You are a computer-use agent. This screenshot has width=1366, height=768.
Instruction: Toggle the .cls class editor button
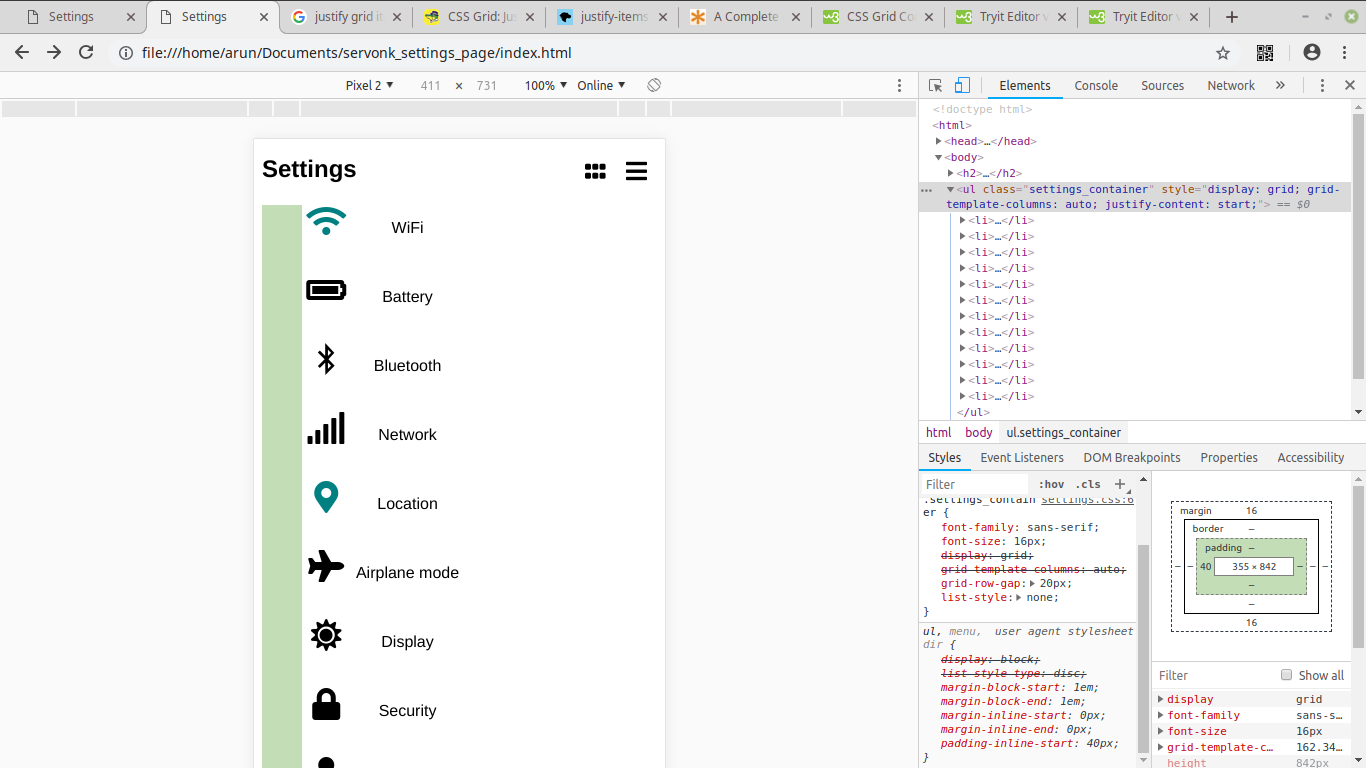[1088, 484]
